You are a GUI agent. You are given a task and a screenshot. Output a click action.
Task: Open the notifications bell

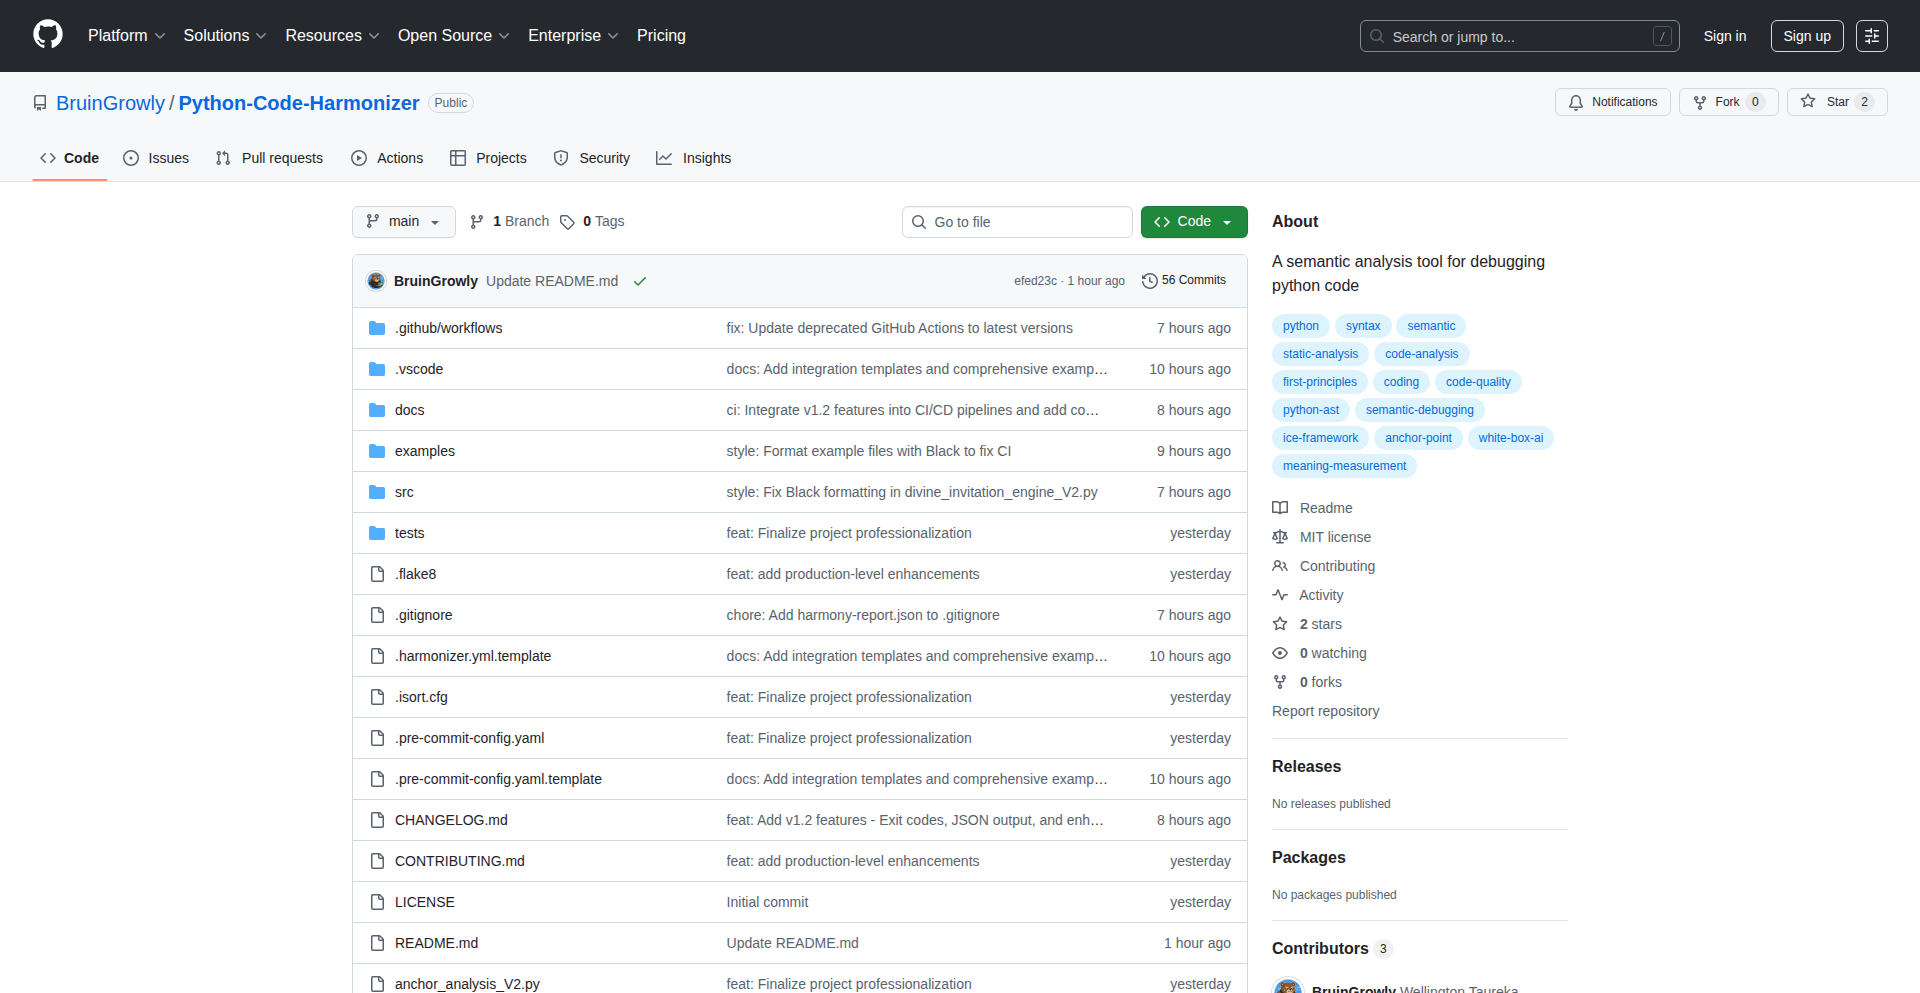(x=1576, y=102)
